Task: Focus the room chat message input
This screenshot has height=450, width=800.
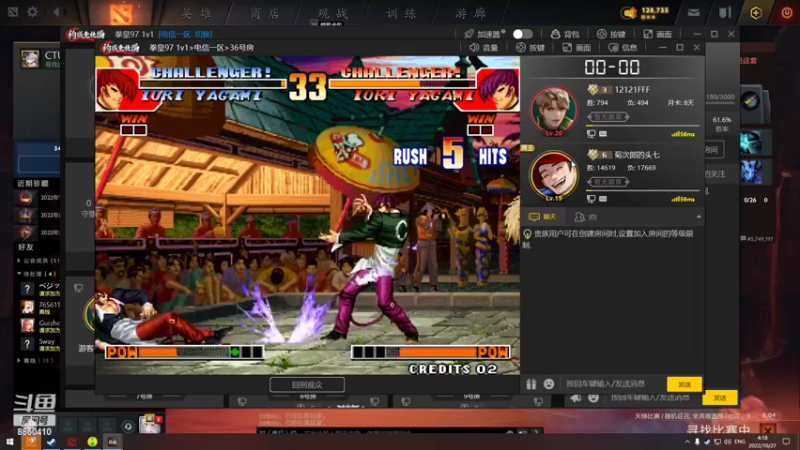Action: click(612, 384)
